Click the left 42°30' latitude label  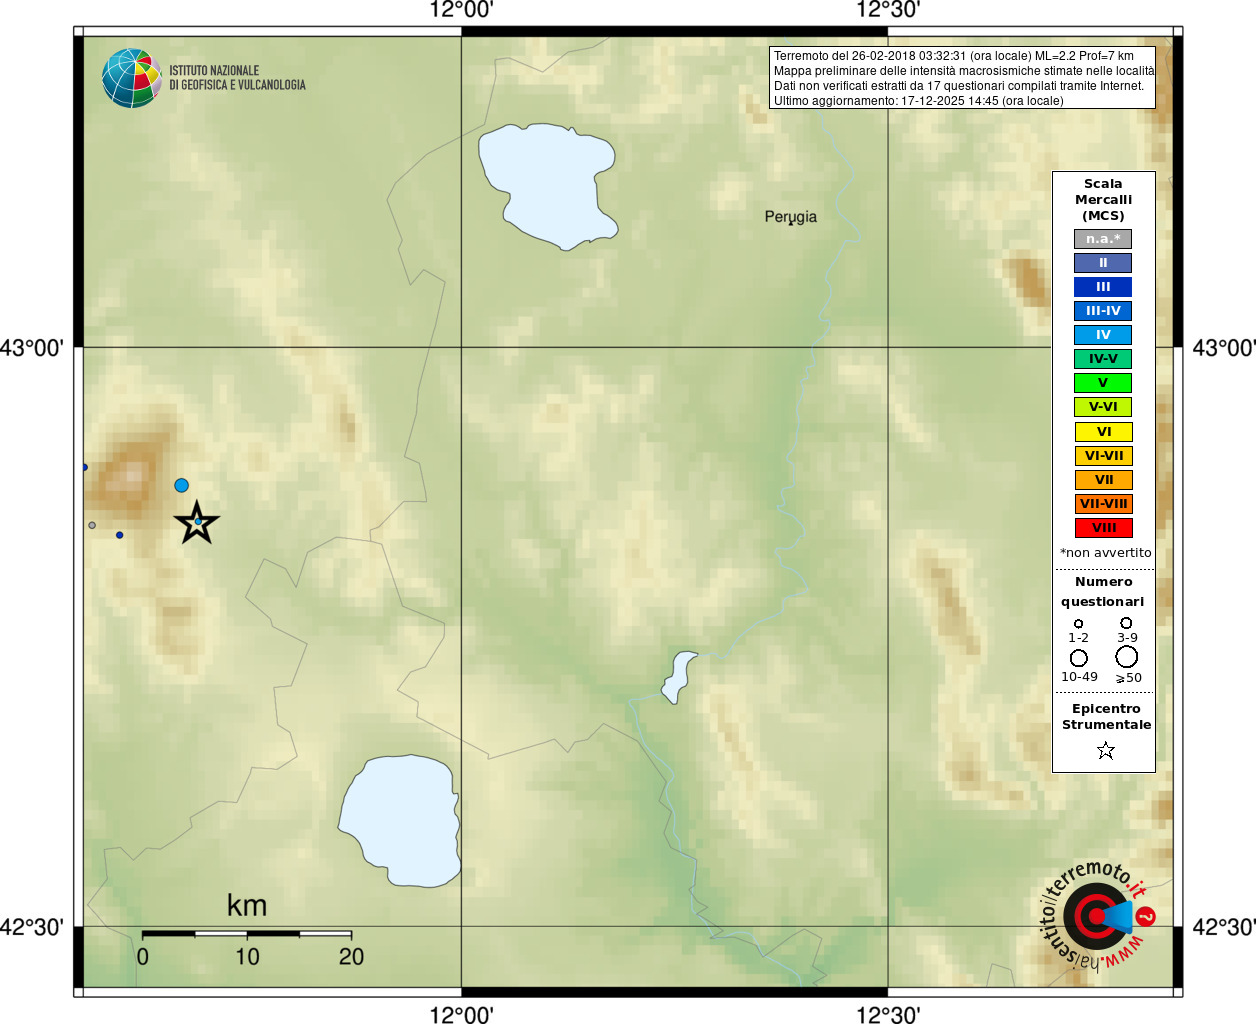pyautogui.click(x=32, y=927)
